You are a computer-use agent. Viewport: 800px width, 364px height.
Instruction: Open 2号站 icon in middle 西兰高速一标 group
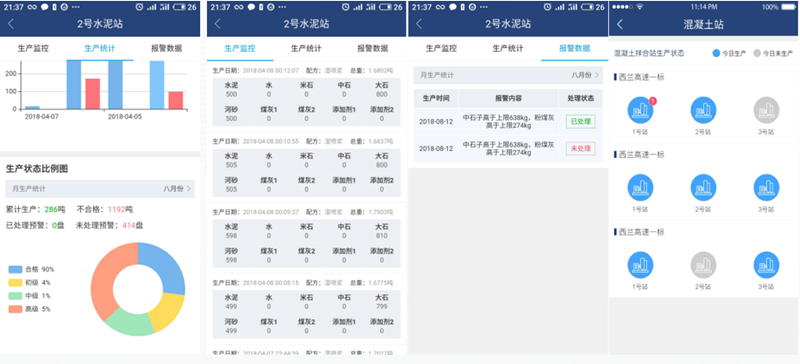point(703,187)
